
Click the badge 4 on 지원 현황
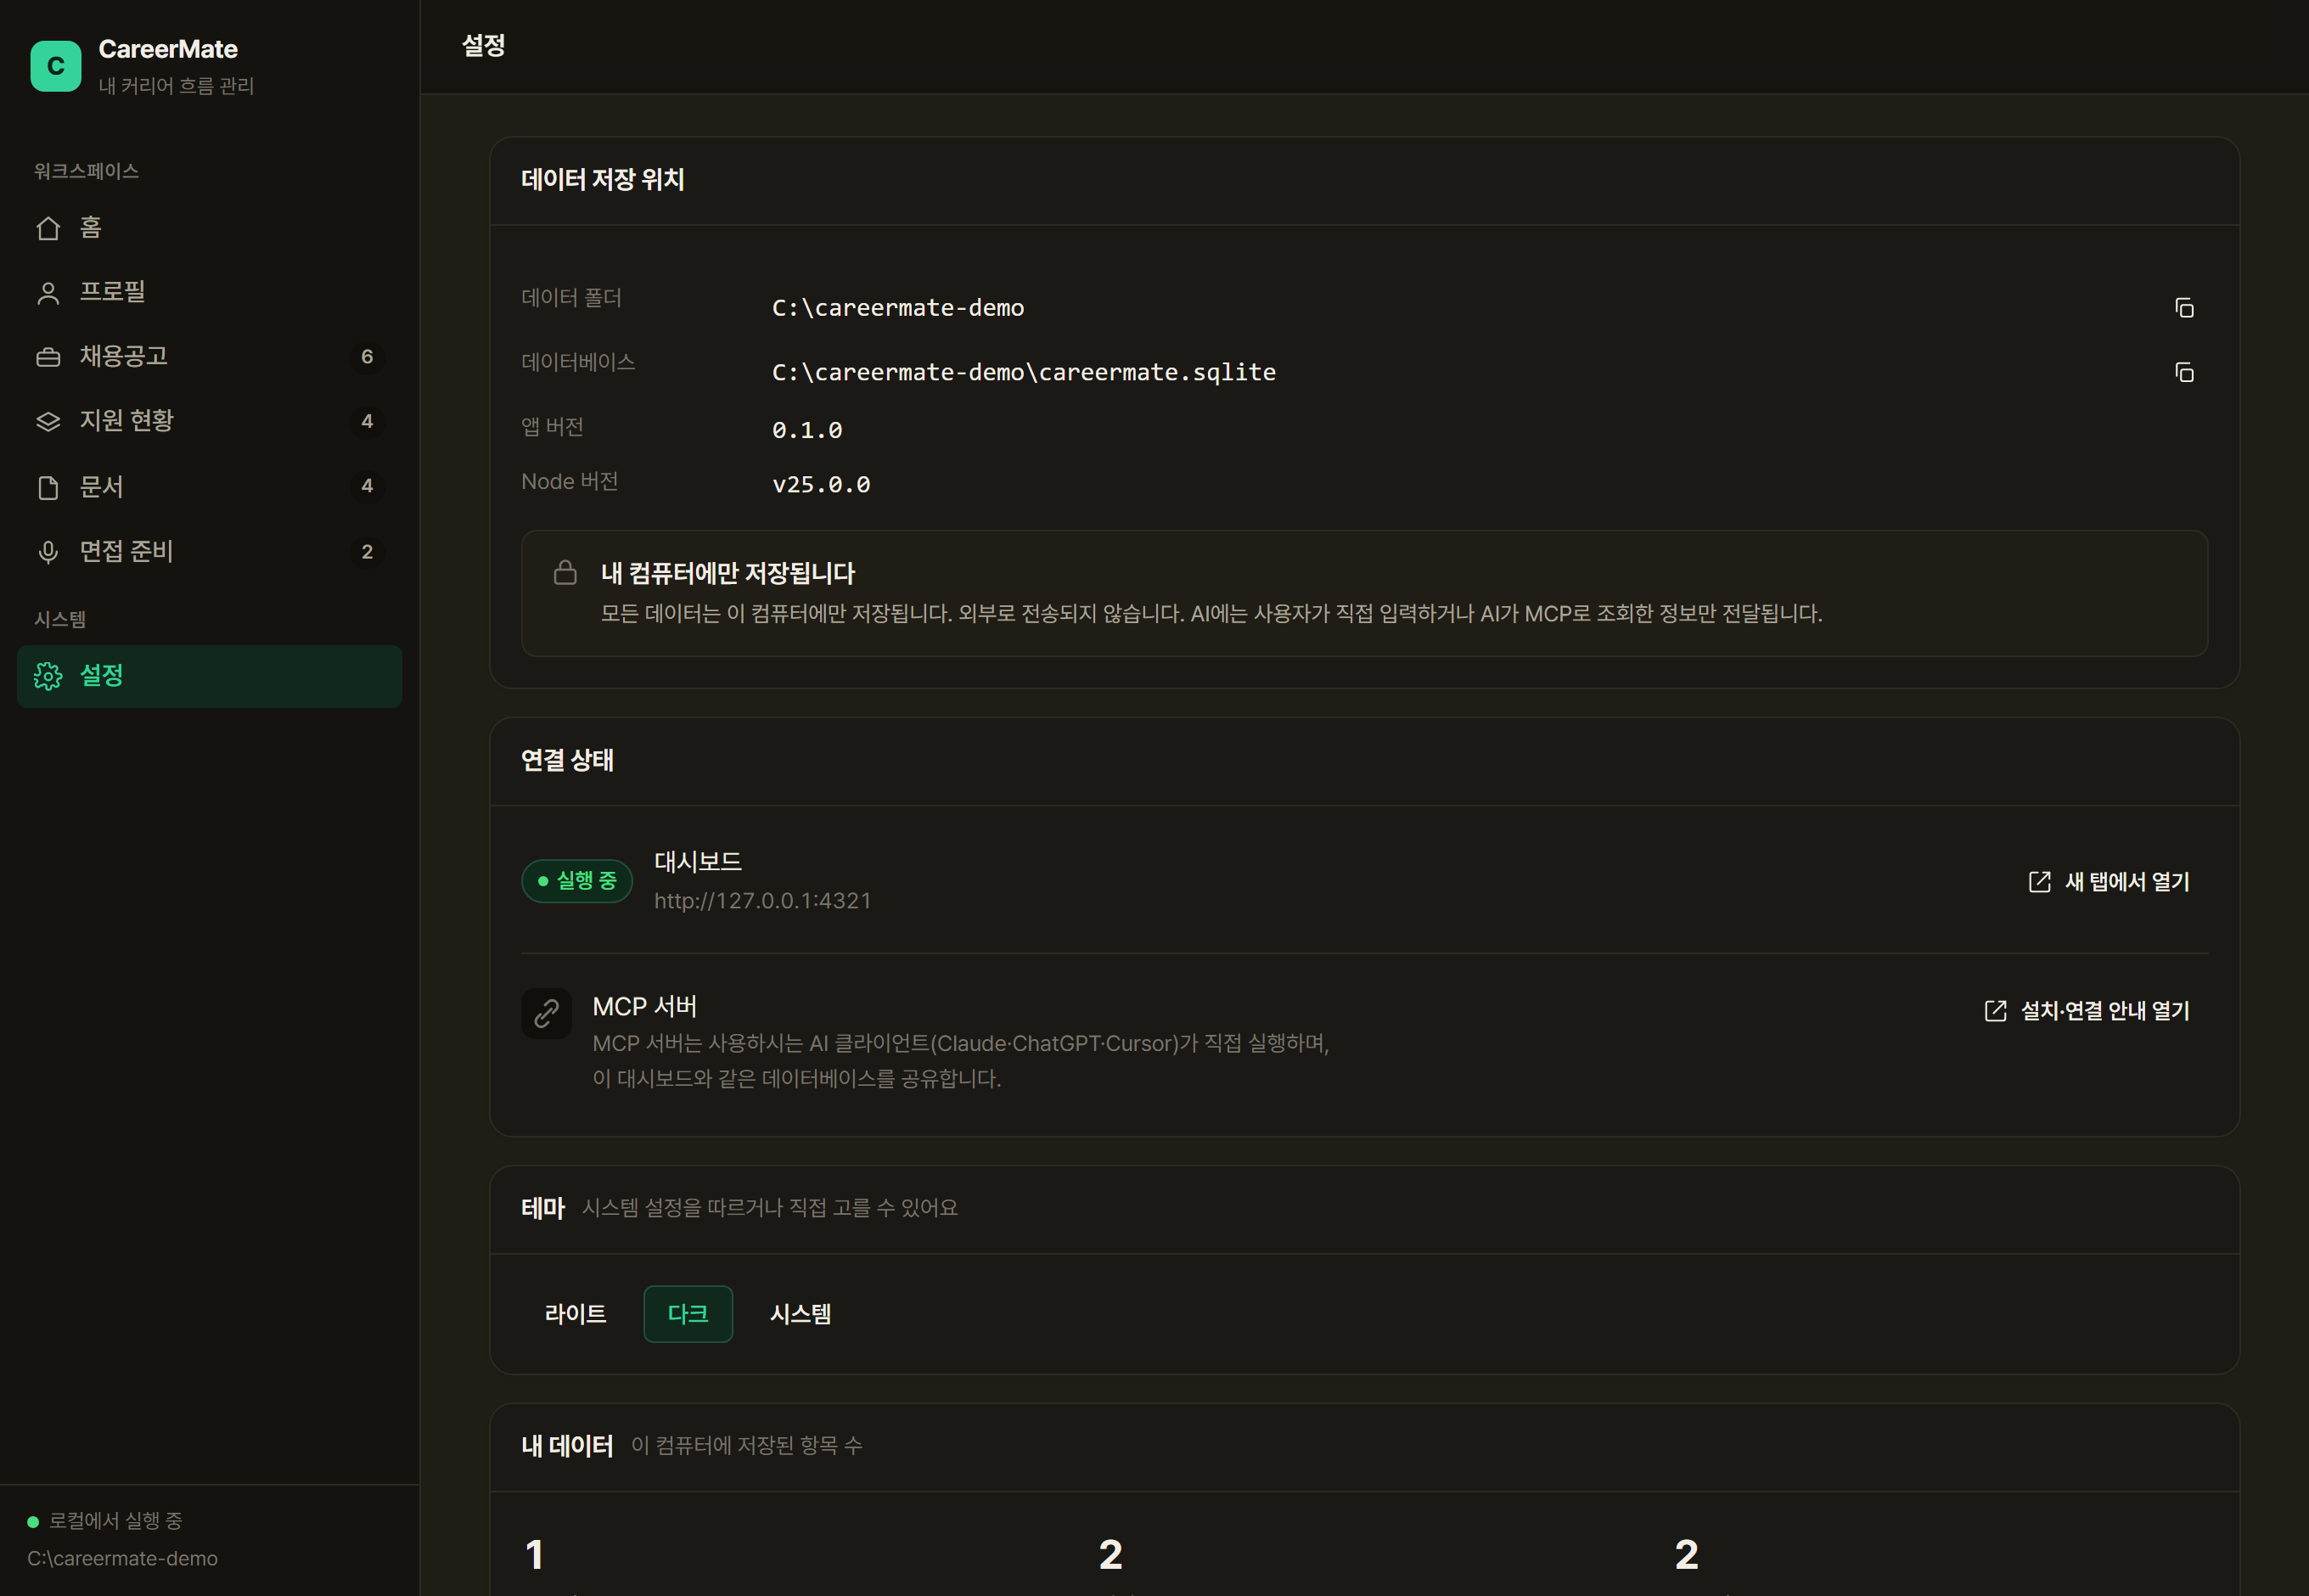pyautogui.click(x=367, y=421)
